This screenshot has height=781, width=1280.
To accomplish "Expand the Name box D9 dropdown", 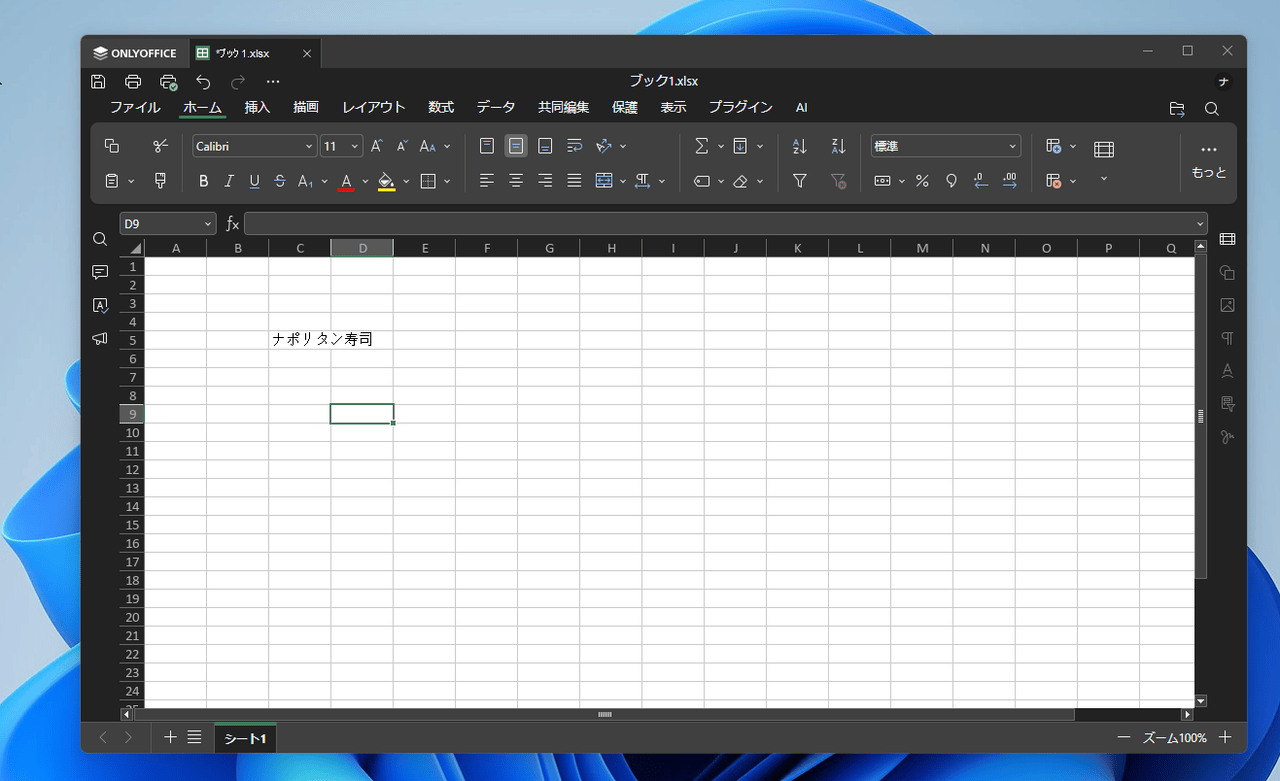I will click(208, 224).
